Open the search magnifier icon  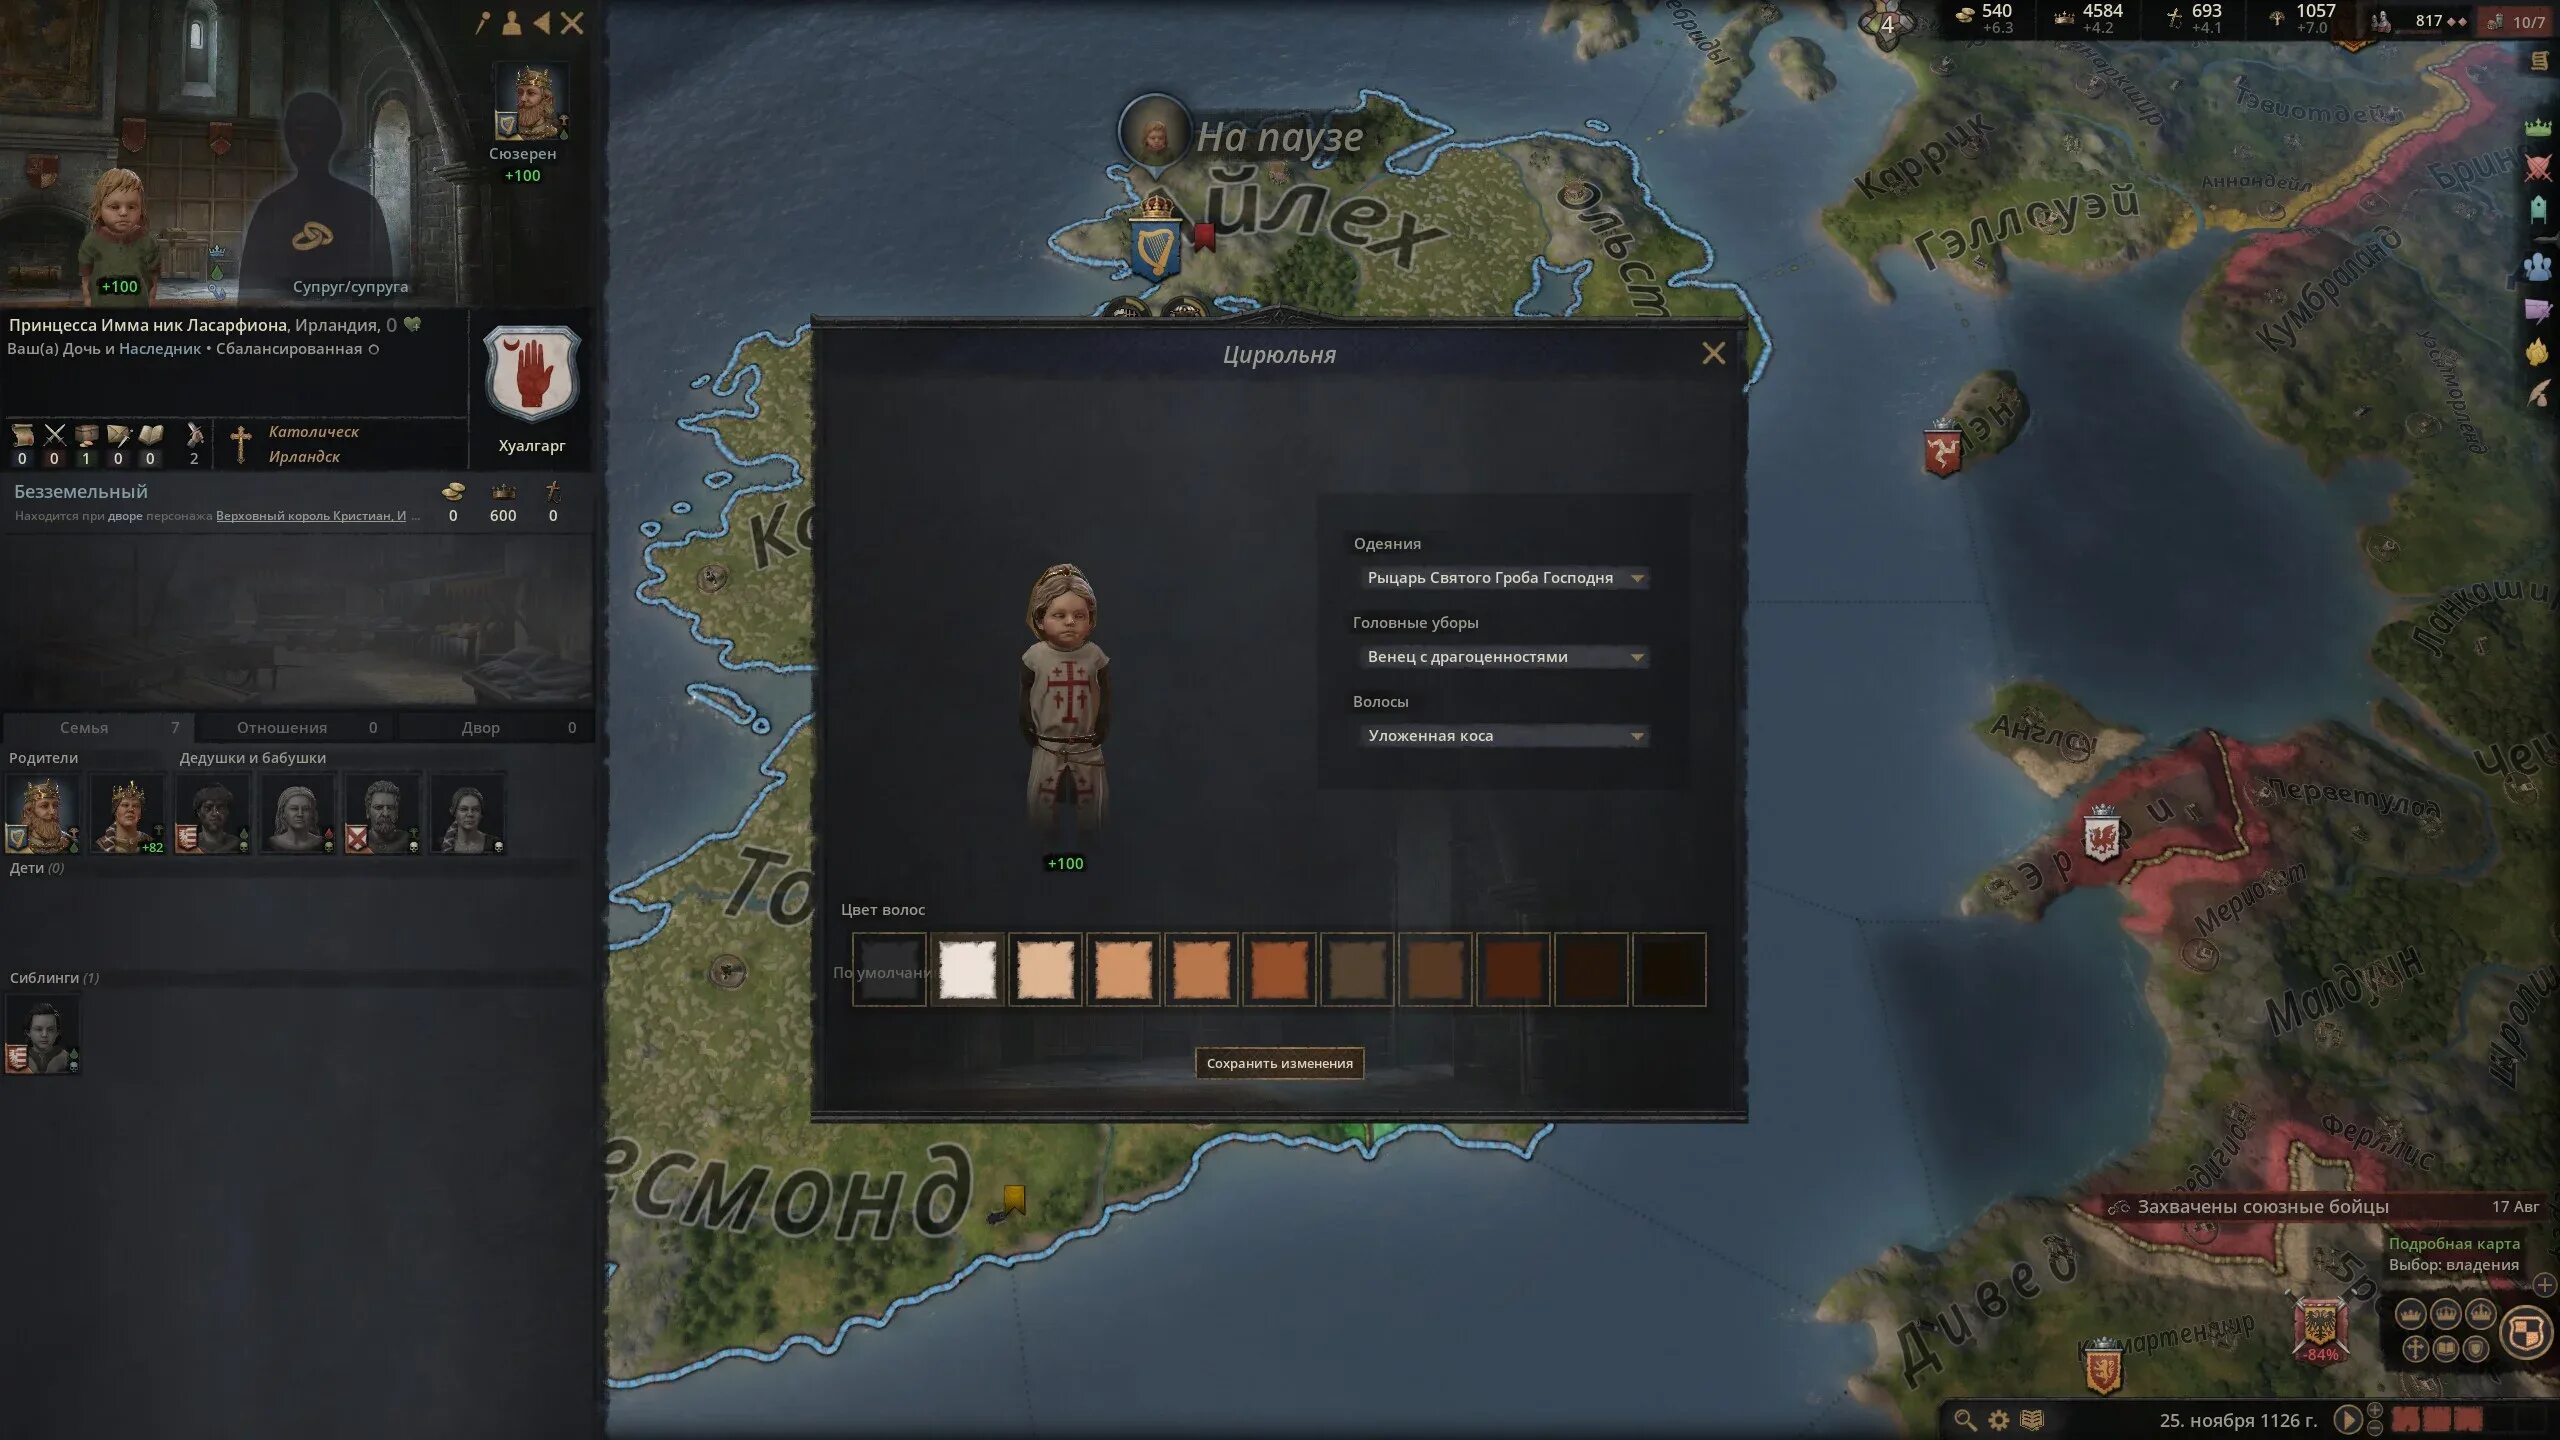tap(1965, 1420)
